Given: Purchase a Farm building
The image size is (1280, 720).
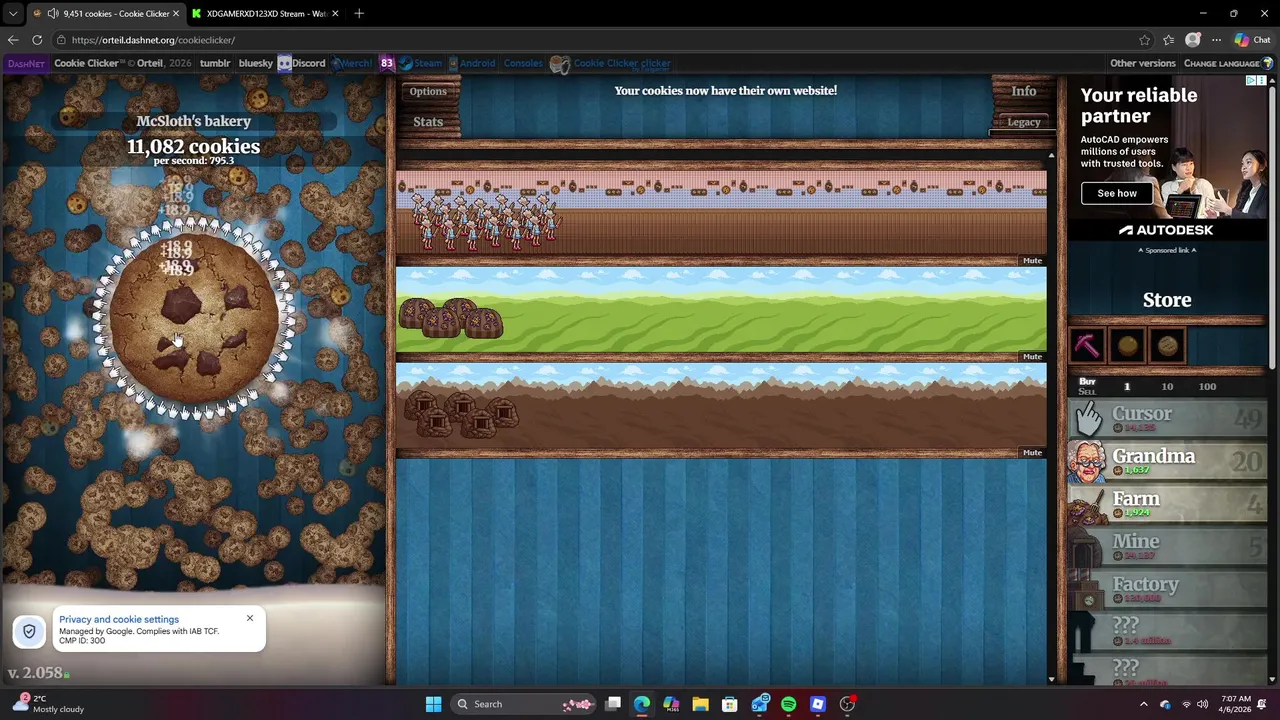Looking at the screenshot, I should (x=1167, y=503).
